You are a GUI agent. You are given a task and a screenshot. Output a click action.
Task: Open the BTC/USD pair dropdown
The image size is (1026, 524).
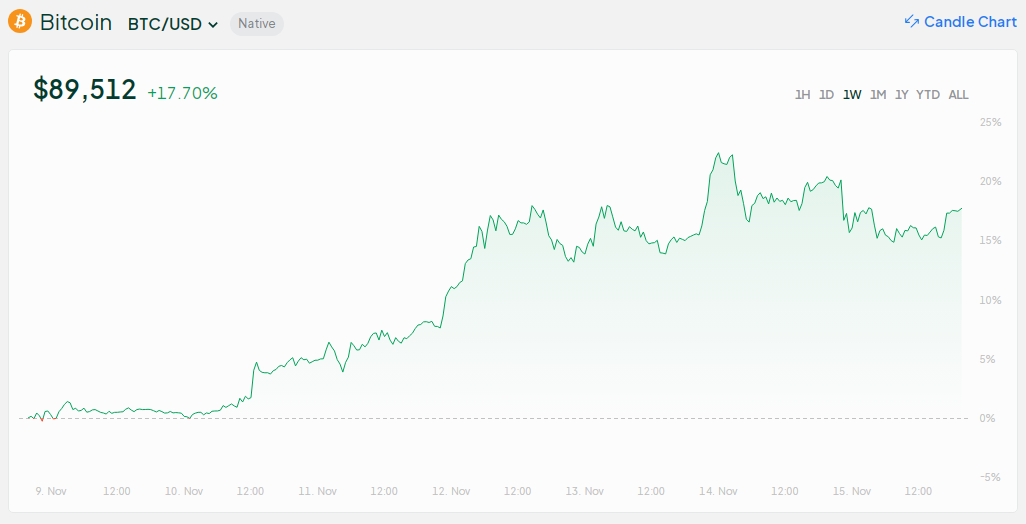tap(173, 24)
